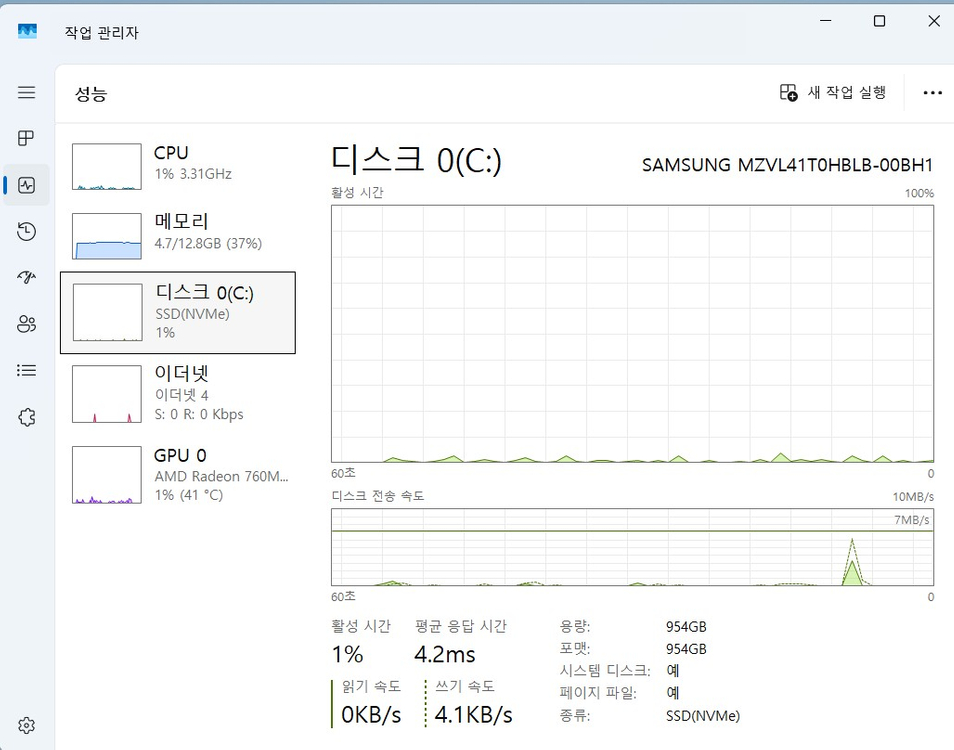Image resolution: width=954 pixels, height=750 pixels.
Task: Select 이더넷 in the performance list
Action: click(178, 393)
